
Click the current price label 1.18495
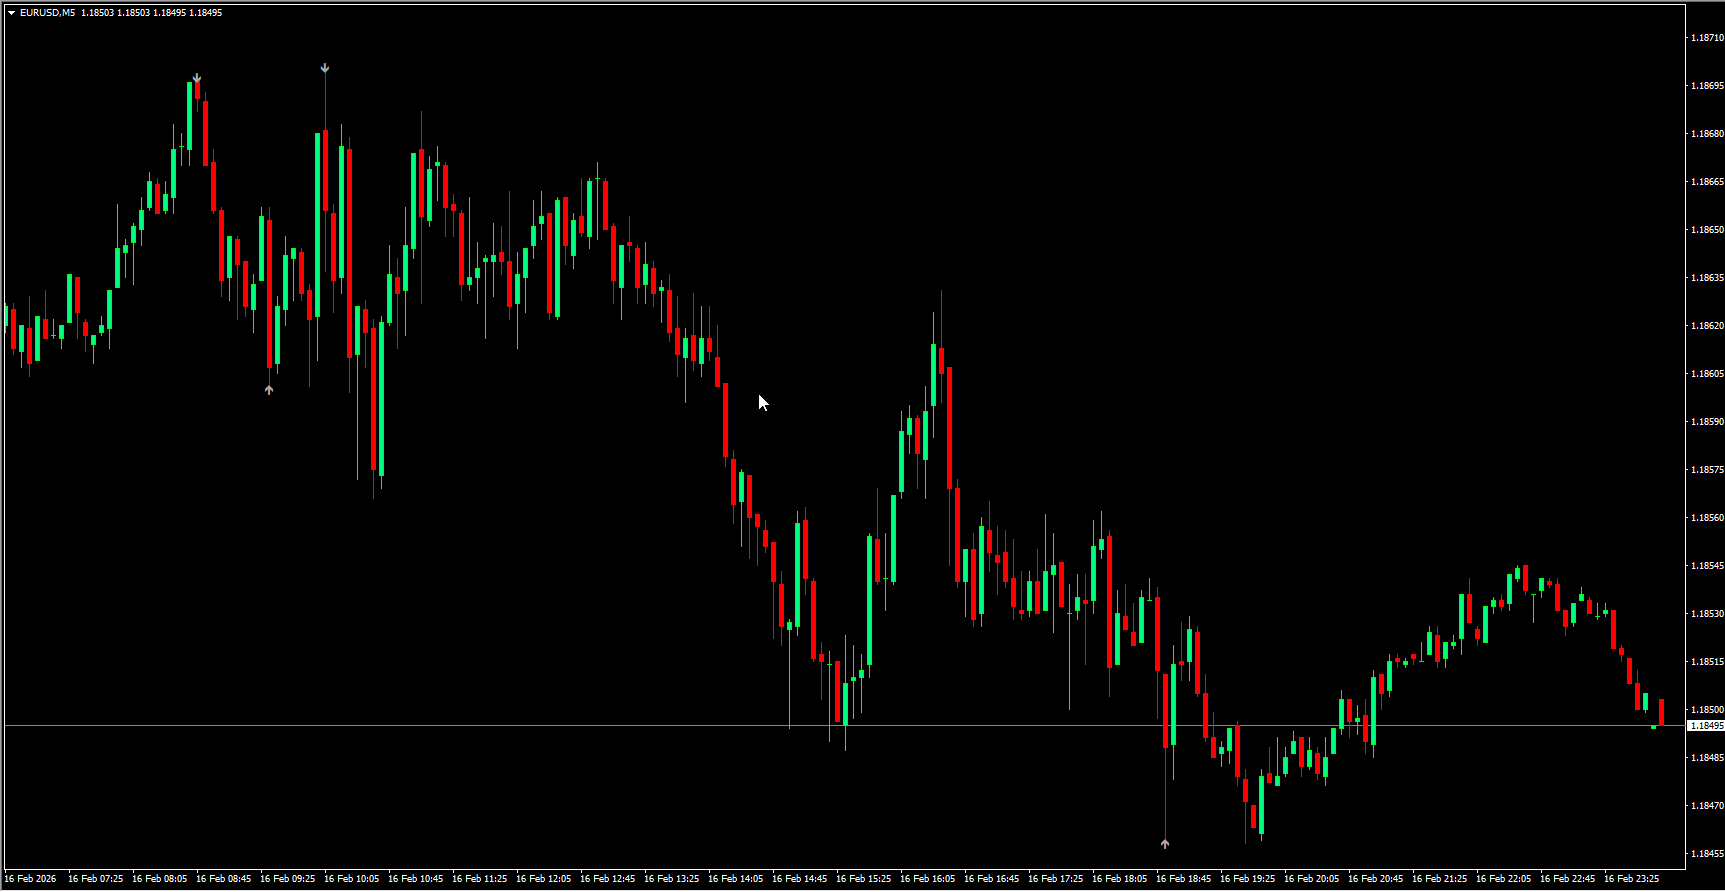pos(1706,726)
